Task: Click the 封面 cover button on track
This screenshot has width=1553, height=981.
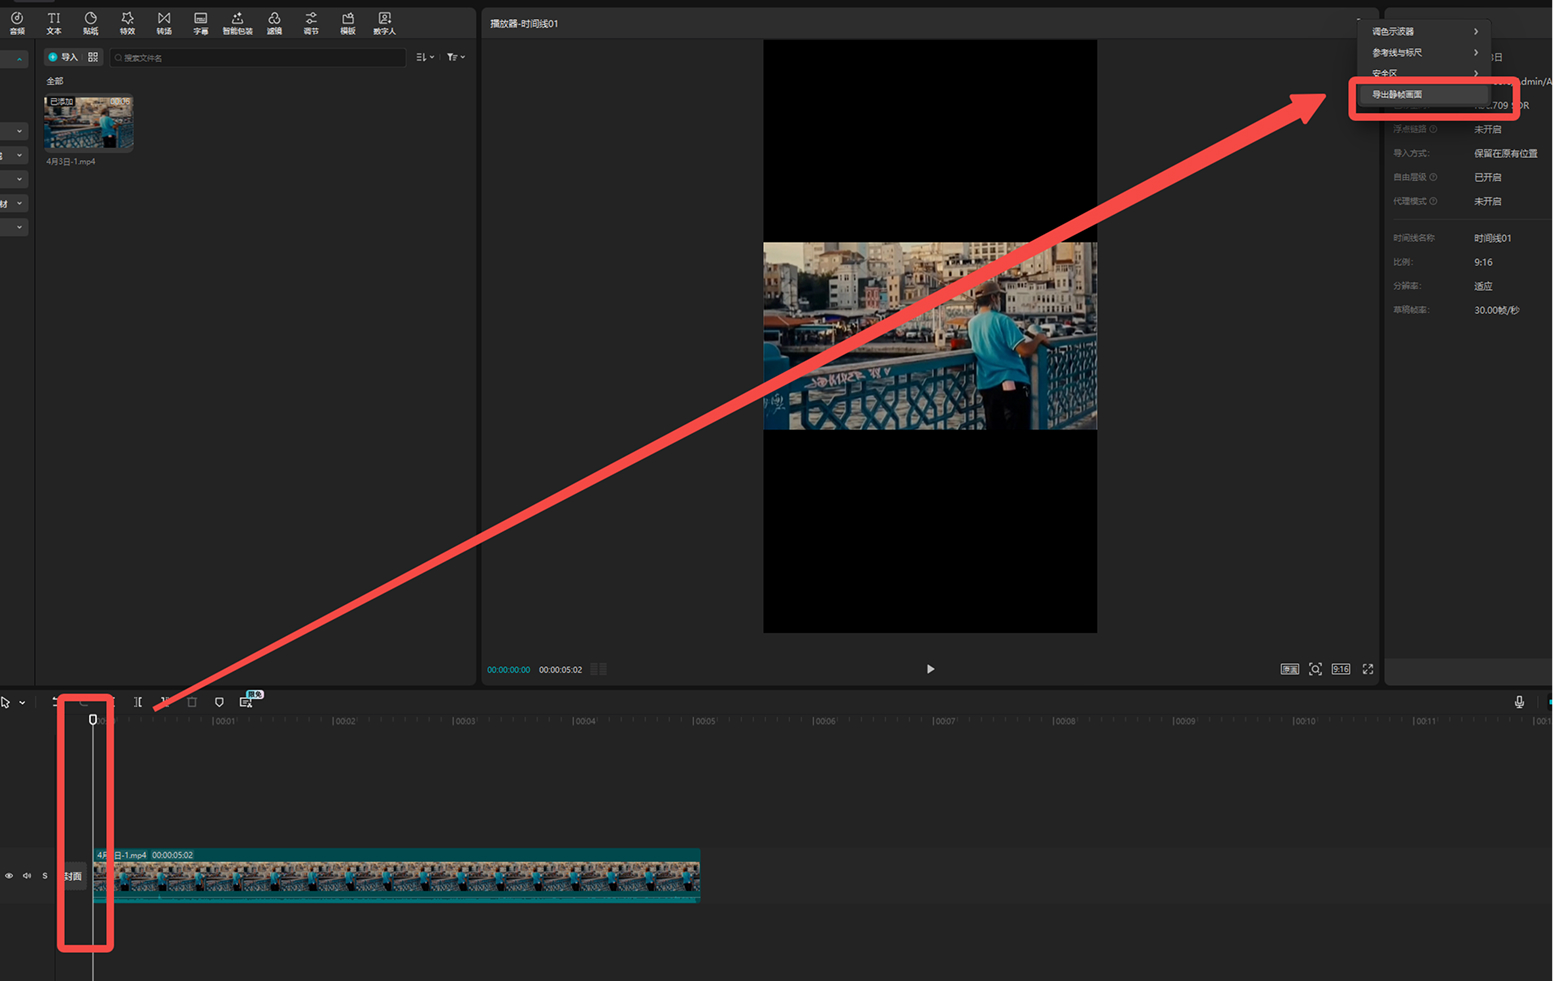Action: pos(73,876)
